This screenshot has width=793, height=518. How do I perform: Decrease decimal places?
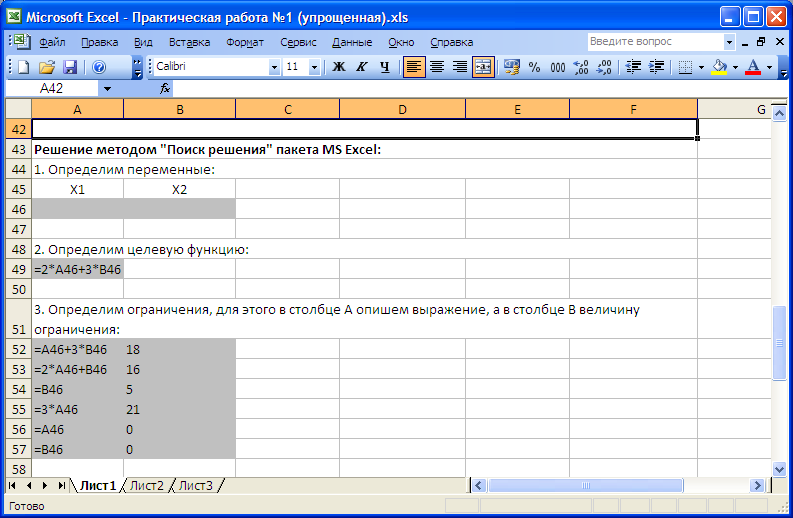604,67
